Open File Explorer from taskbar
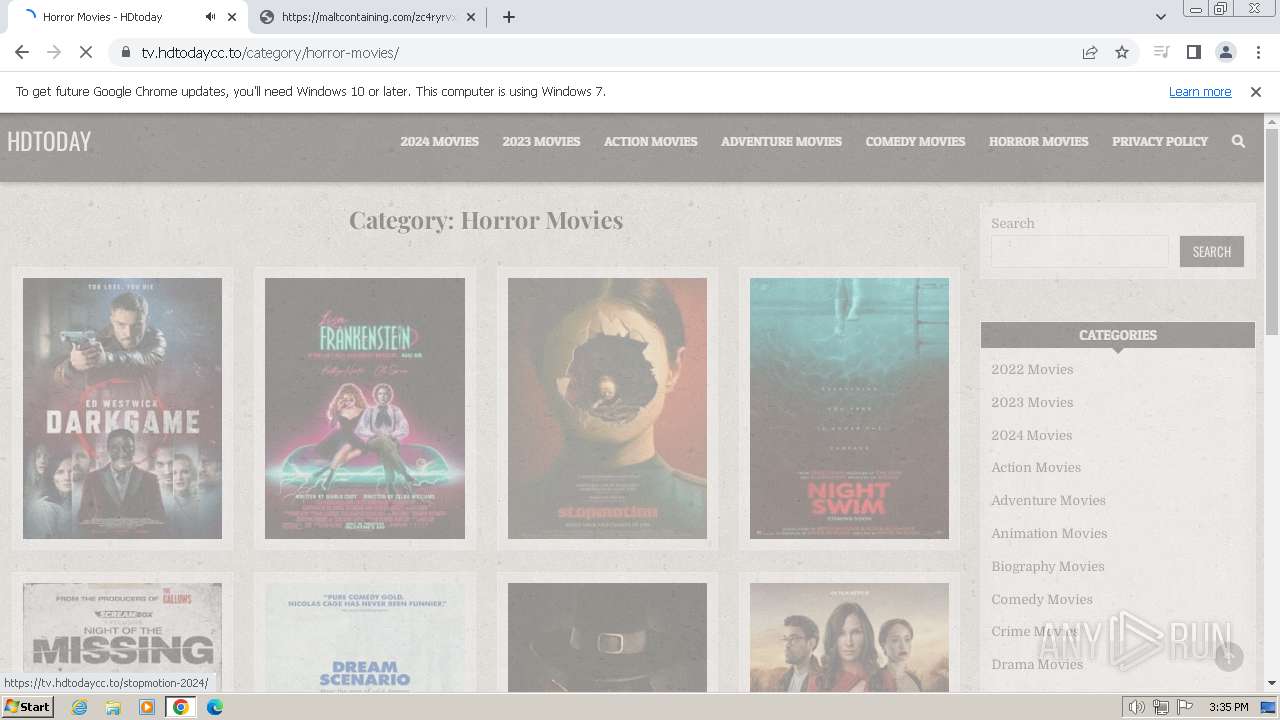This screenshot has width=1280, height=720. (113, 707)
